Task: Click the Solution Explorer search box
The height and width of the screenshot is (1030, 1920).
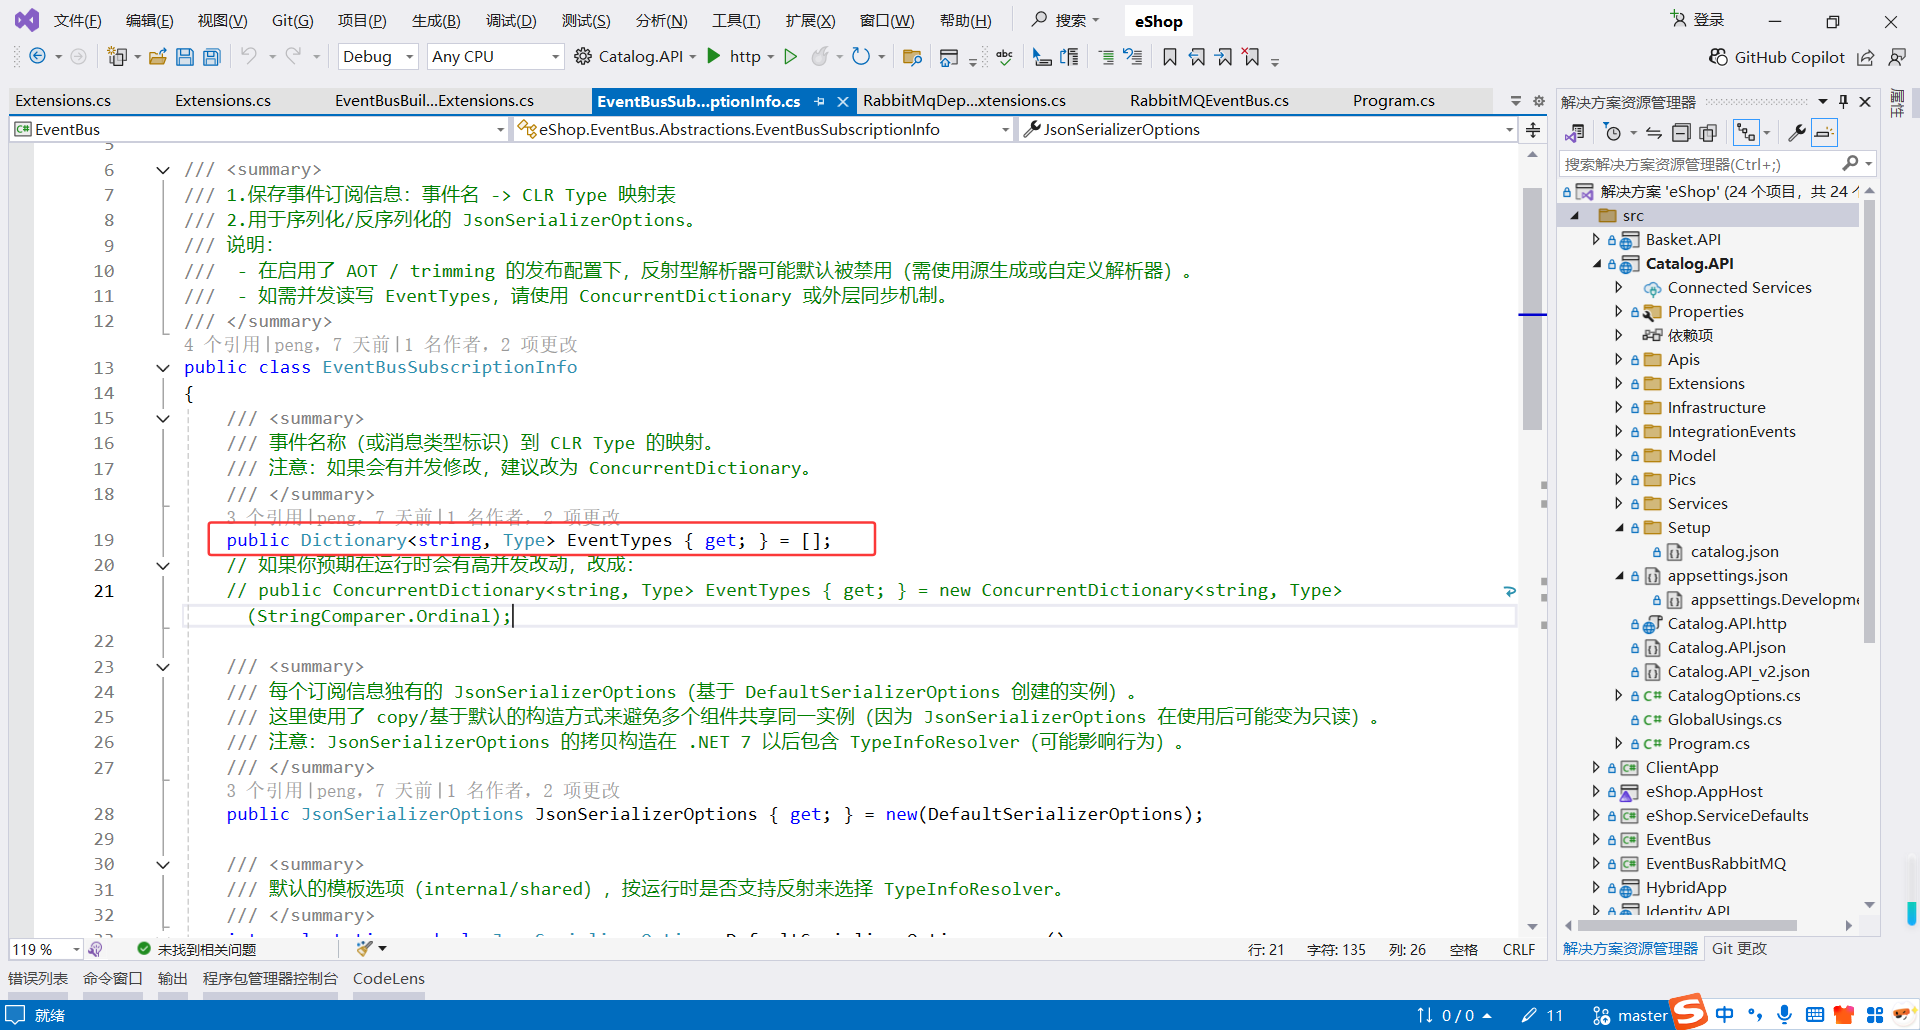Action: (1700, 163)
